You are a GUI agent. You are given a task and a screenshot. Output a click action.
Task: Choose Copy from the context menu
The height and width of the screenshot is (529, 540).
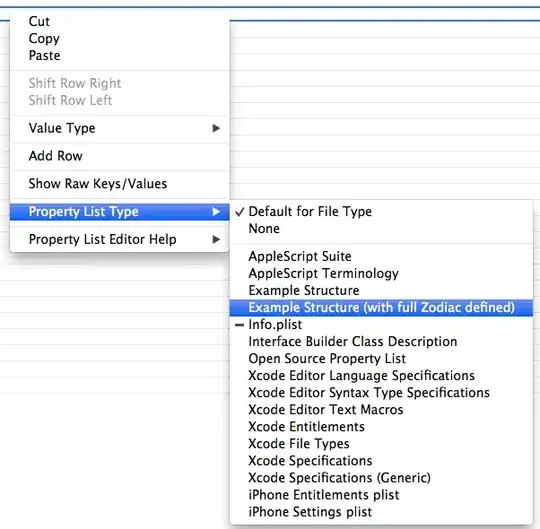[x=120, y=39]
